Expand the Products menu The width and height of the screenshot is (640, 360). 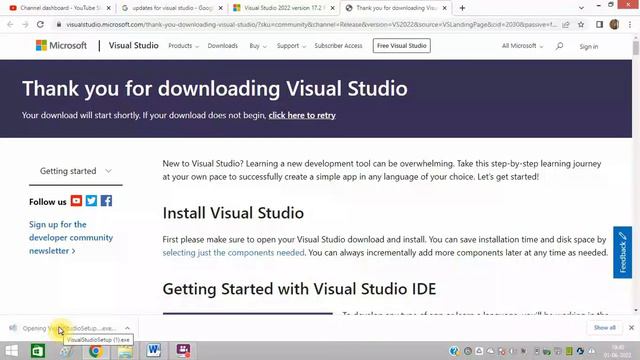pyautogui.click(x=184, y=46)
